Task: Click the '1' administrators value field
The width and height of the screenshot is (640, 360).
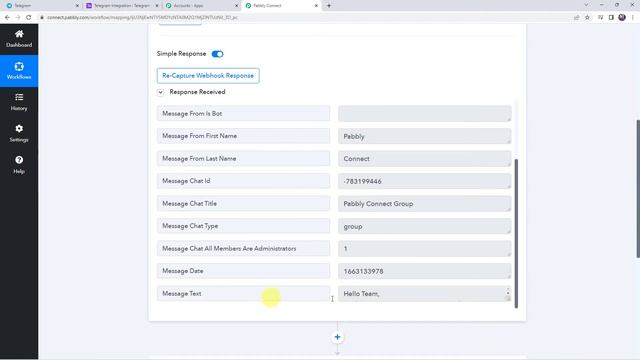Action: click(424, 248)
